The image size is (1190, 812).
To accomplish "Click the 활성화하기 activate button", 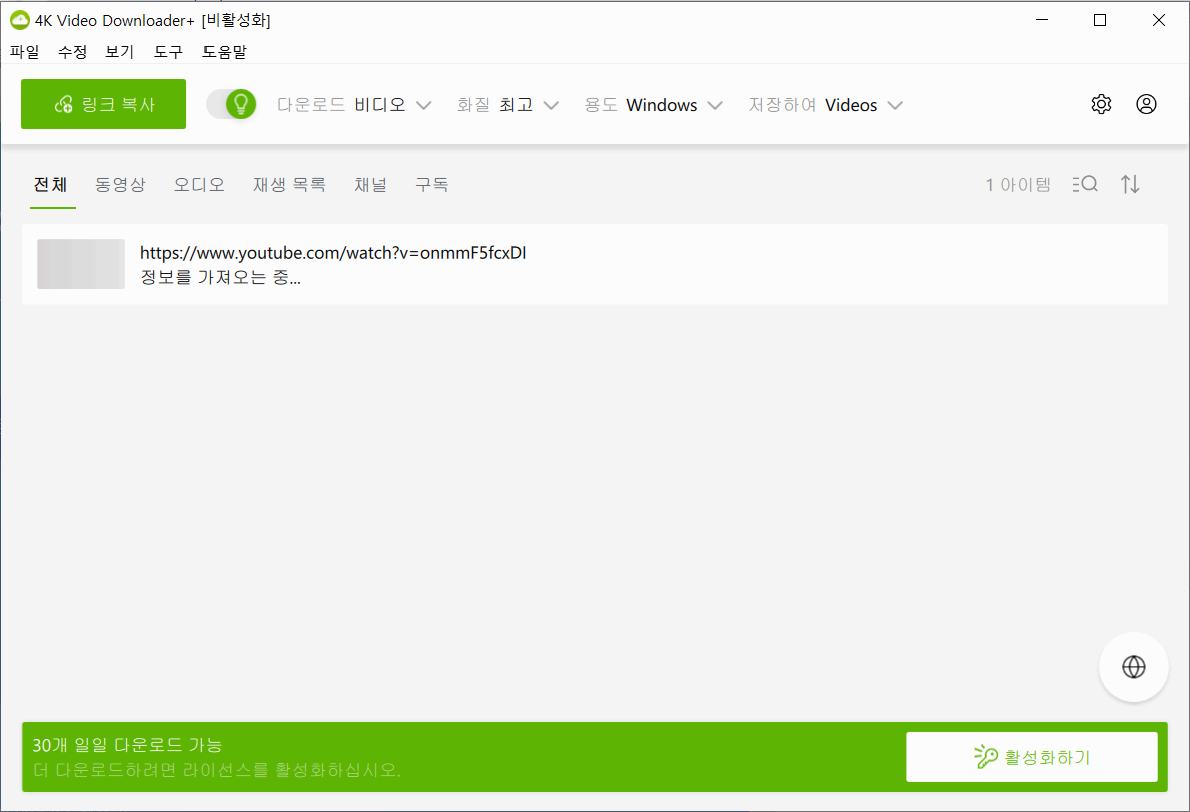I will pyautogui.click(x=1032, y=757).
